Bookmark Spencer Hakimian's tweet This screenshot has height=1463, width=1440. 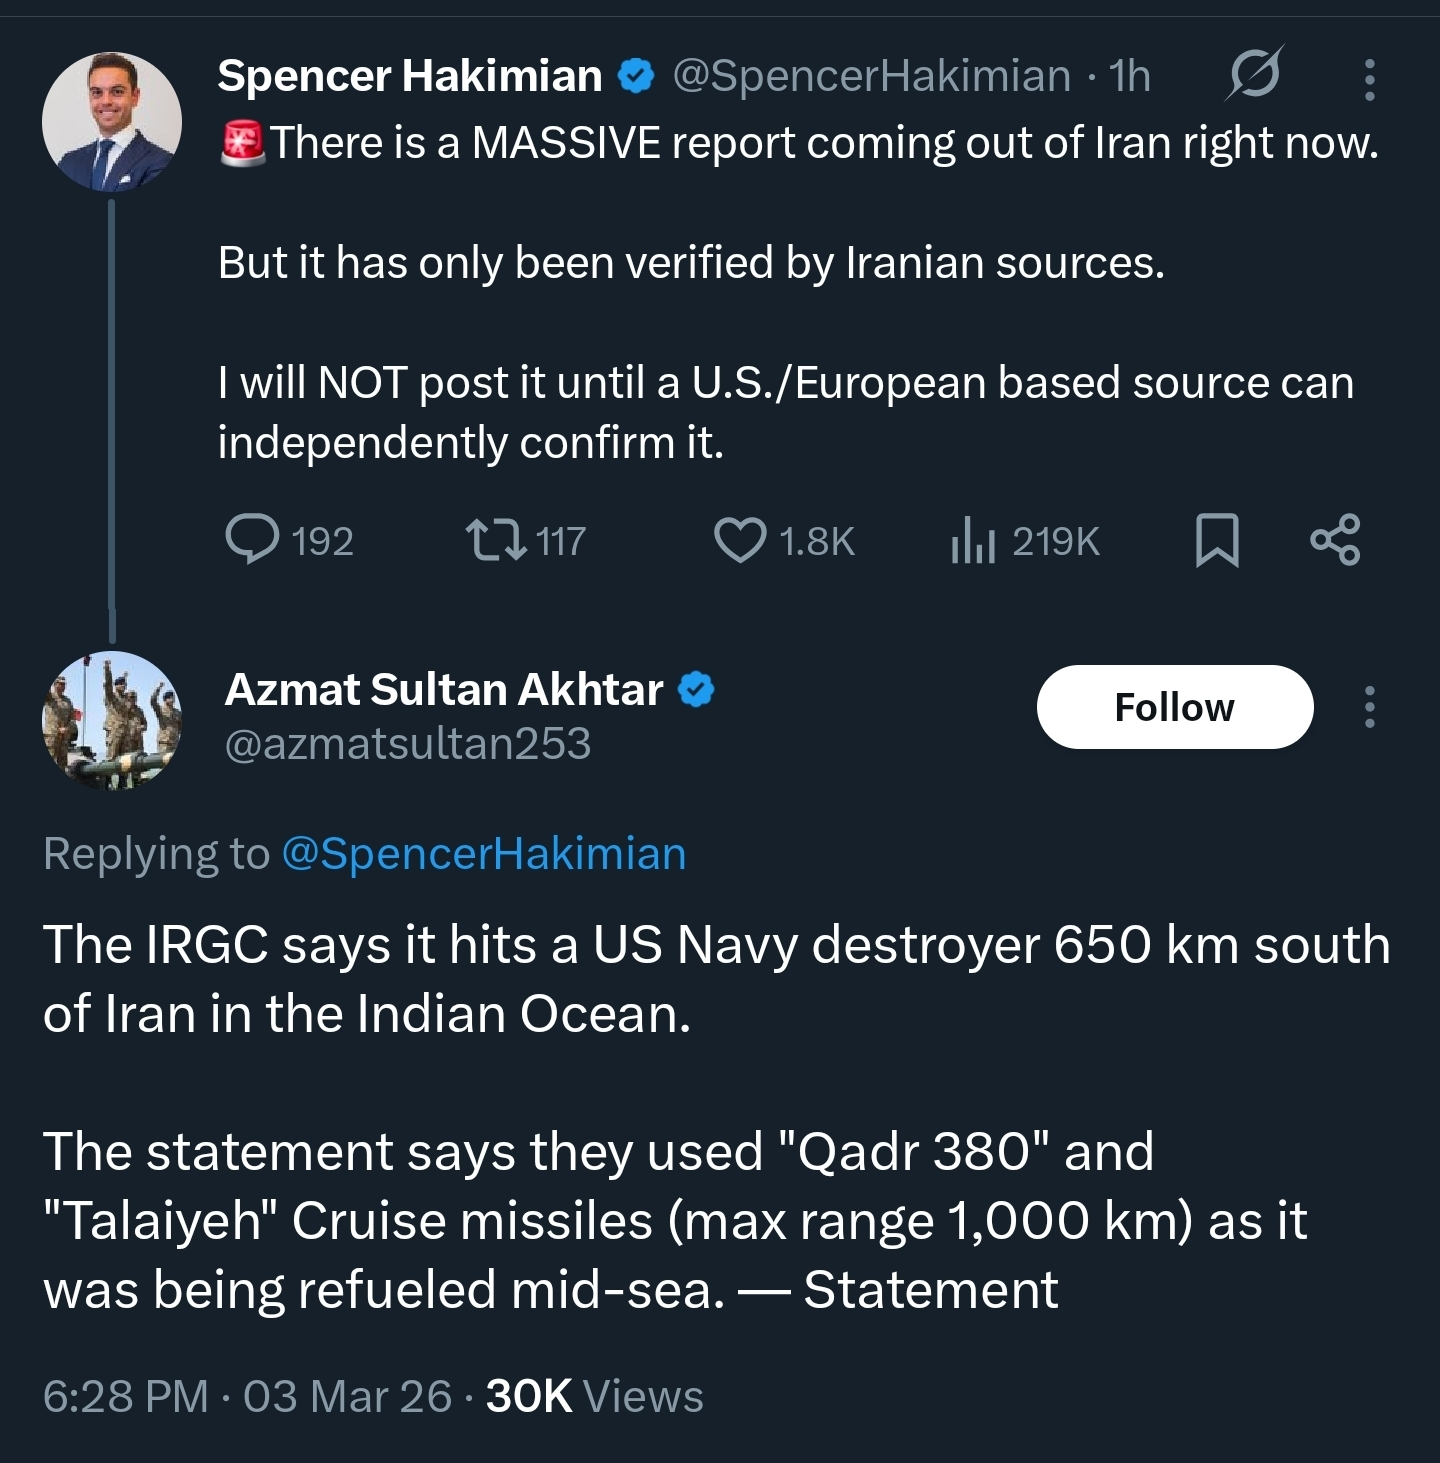(1217, 540)
